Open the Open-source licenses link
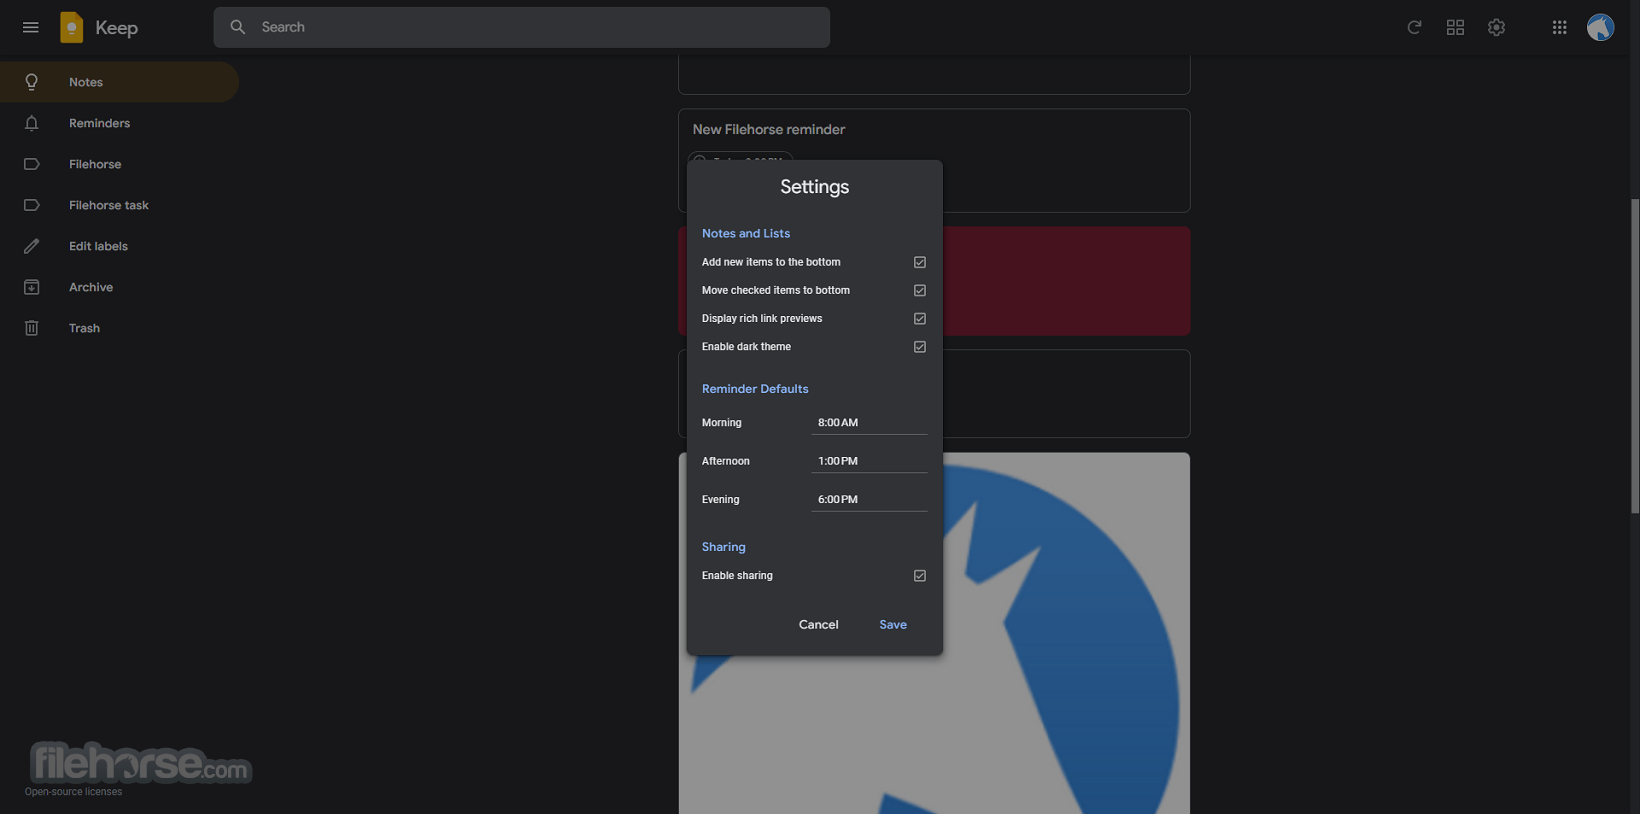 pyautogui.click(x=73, y=792)
